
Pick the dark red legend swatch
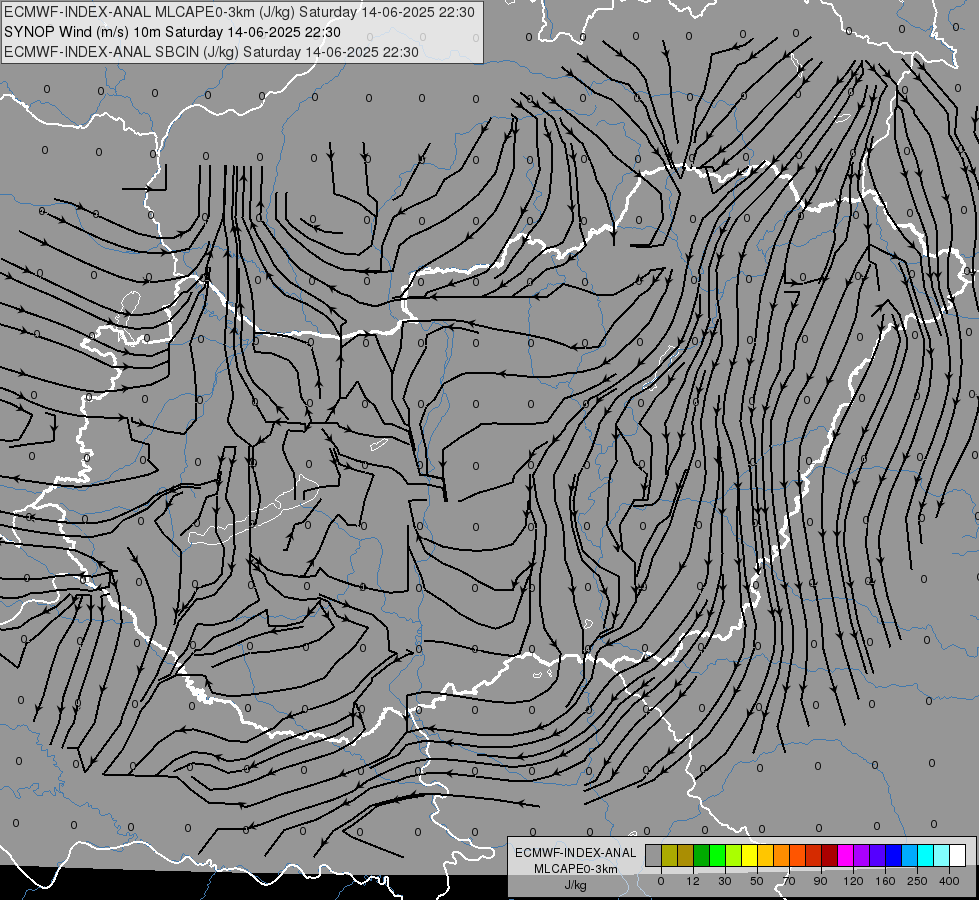point(830,855)
